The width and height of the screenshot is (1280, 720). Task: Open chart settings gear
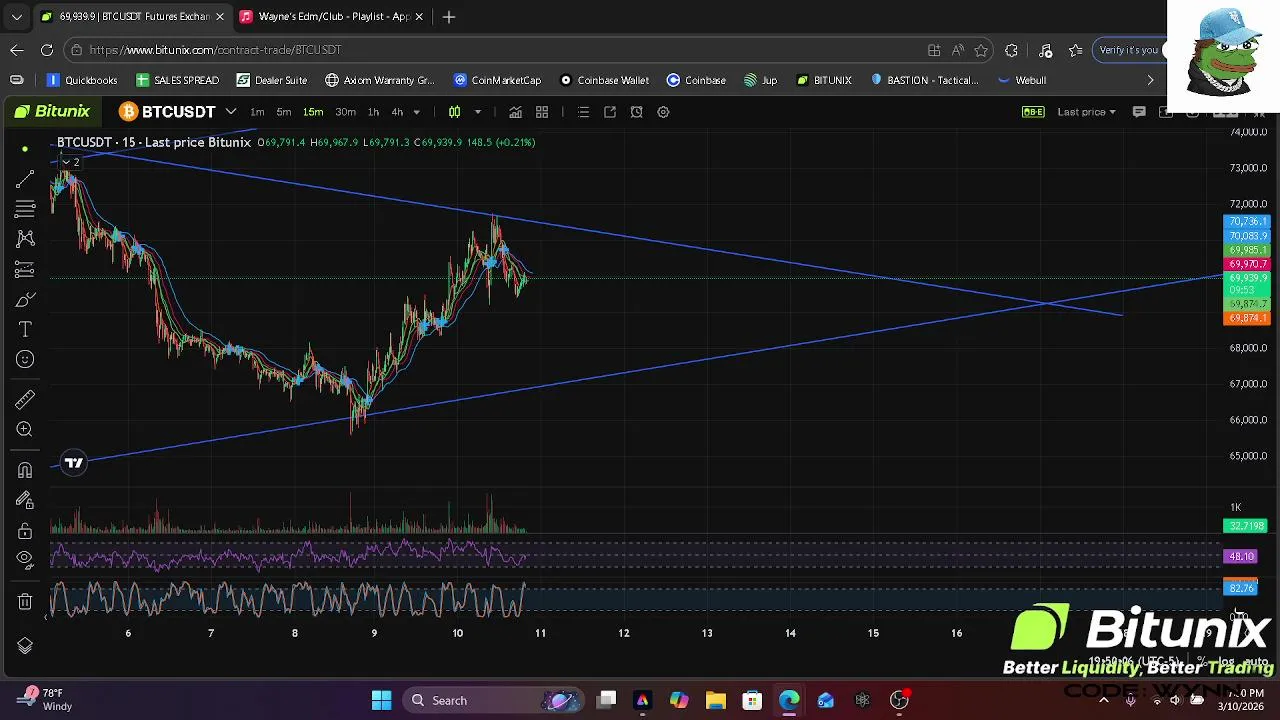coord(663,112)
